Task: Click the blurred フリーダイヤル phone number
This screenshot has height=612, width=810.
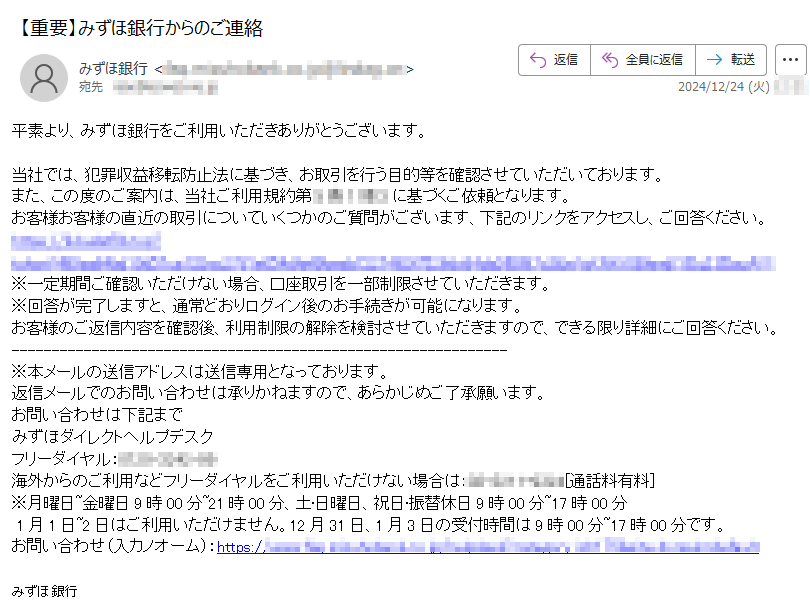Action: 167,459
